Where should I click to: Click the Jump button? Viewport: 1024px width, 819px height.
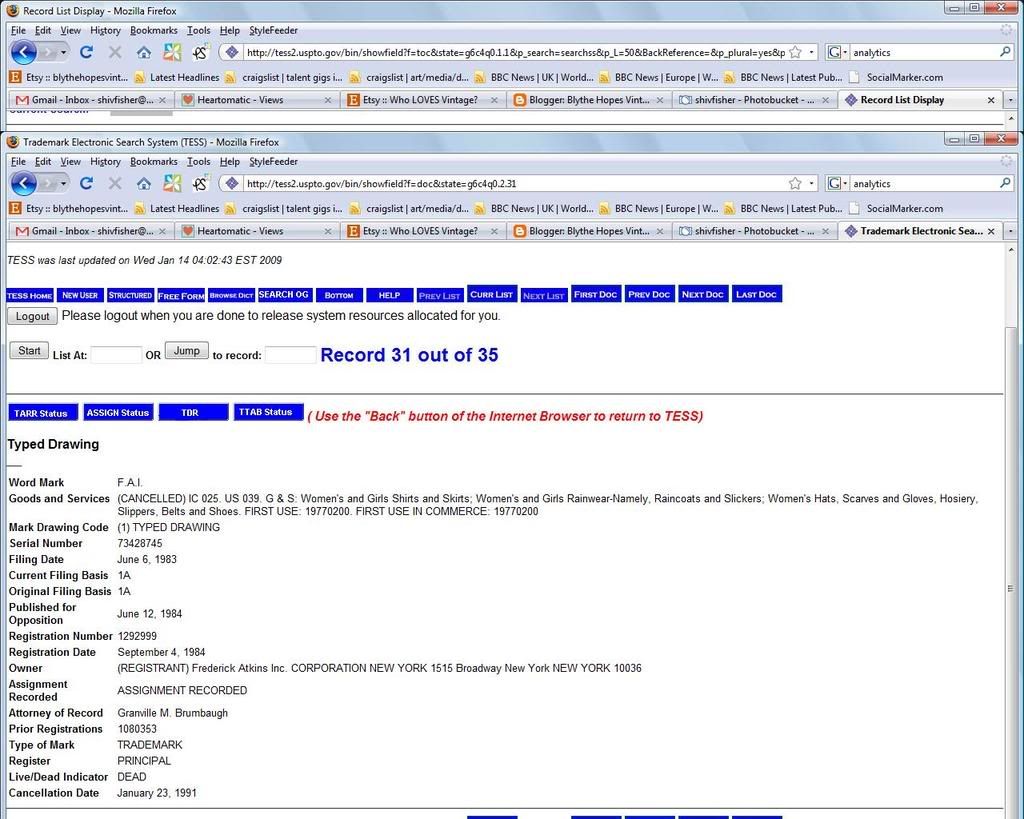pyautogui.click(x=187, y=351)
